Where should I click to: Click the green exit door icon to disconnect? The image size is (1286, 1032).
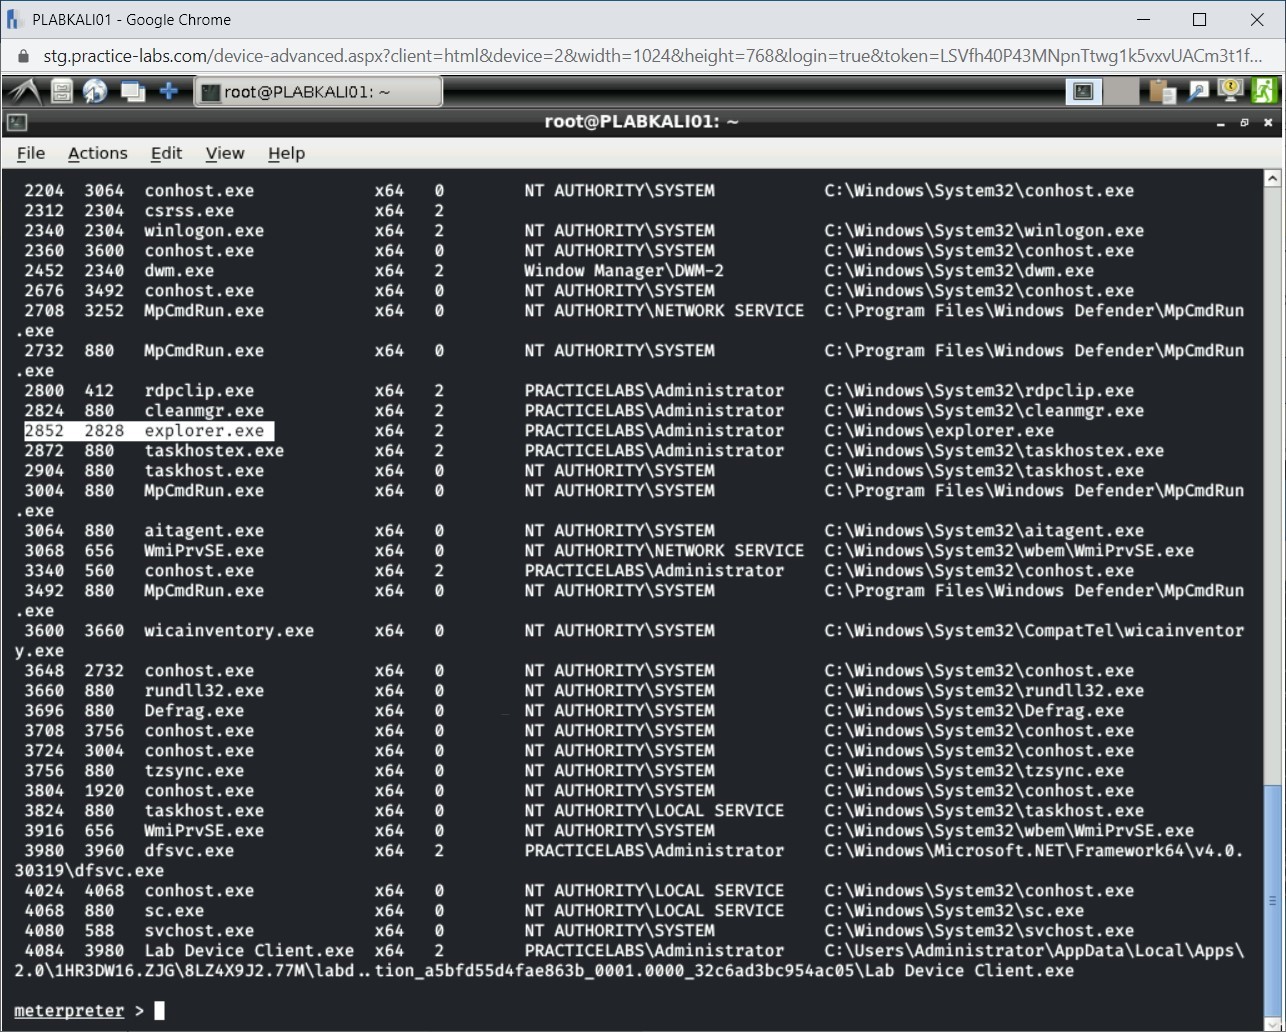click(1264, 90)
